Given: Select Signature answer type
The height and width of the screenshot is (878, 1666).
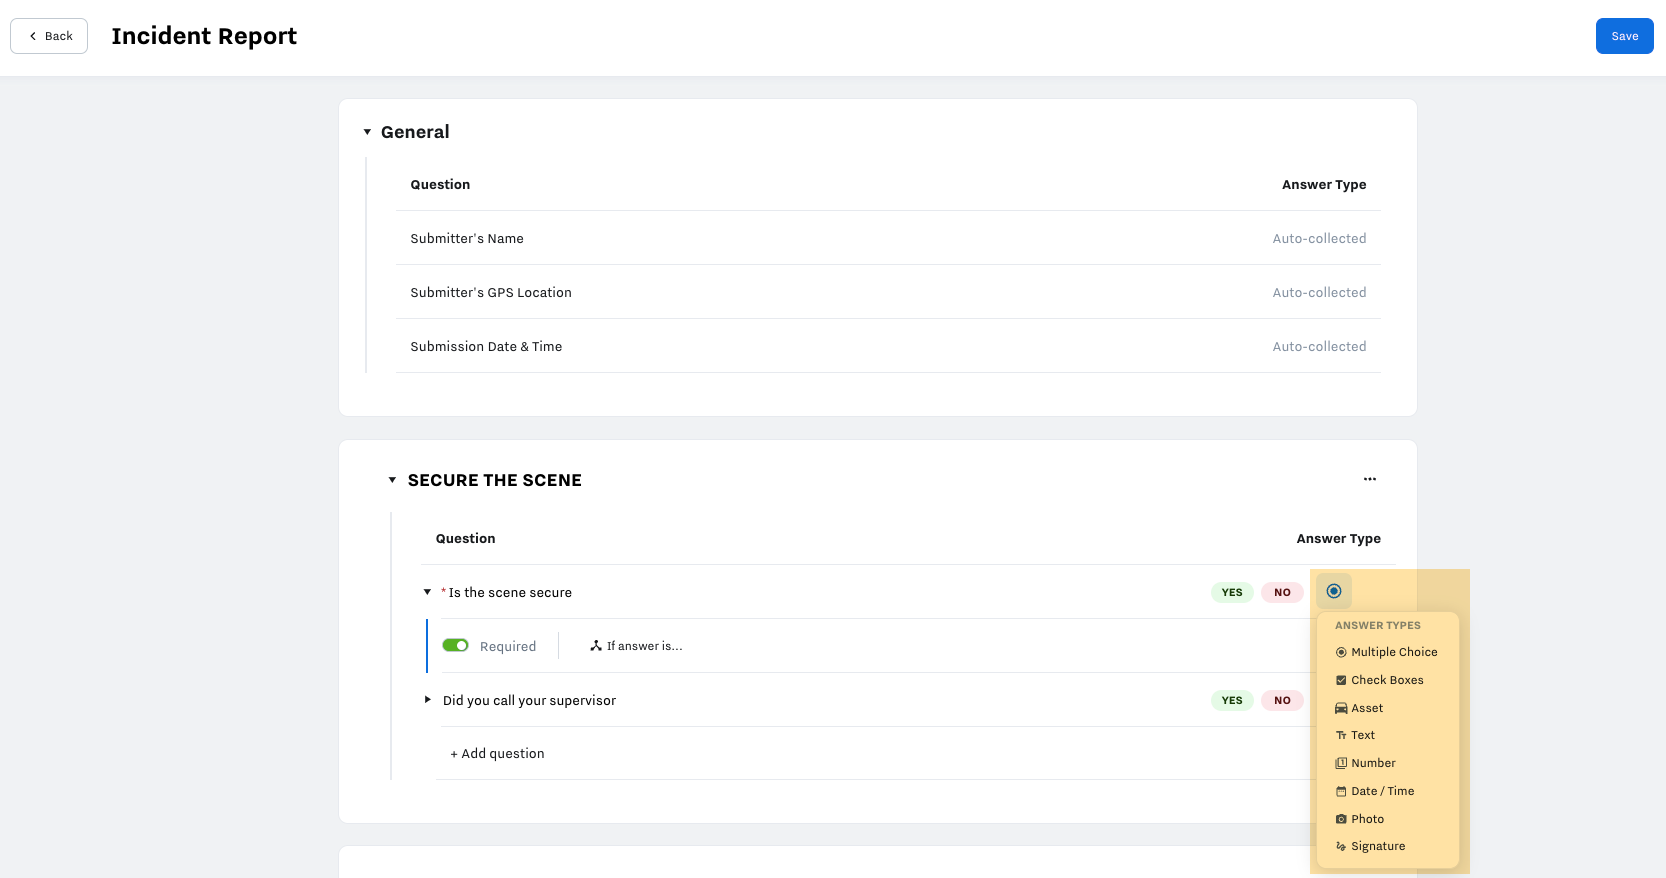Looking at the screenshot, I should tap(1377, 846).
